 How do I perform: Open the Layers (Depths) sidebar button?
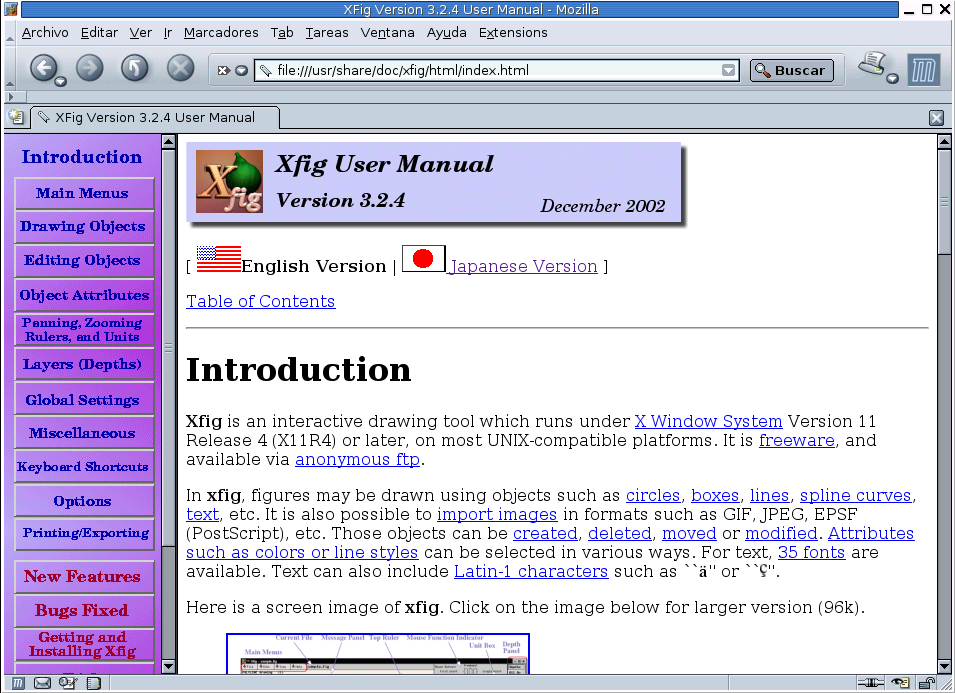(84, 365)
